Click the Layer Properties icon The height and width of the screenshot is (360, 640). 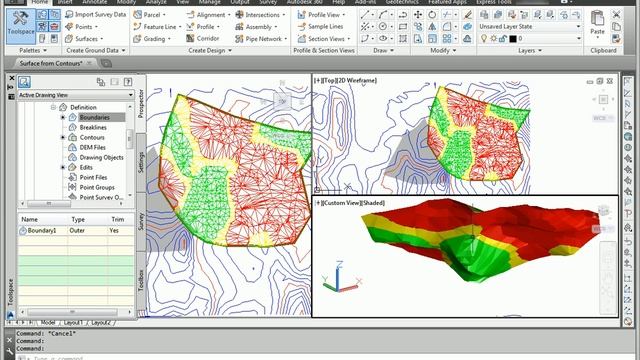[484, 15]
